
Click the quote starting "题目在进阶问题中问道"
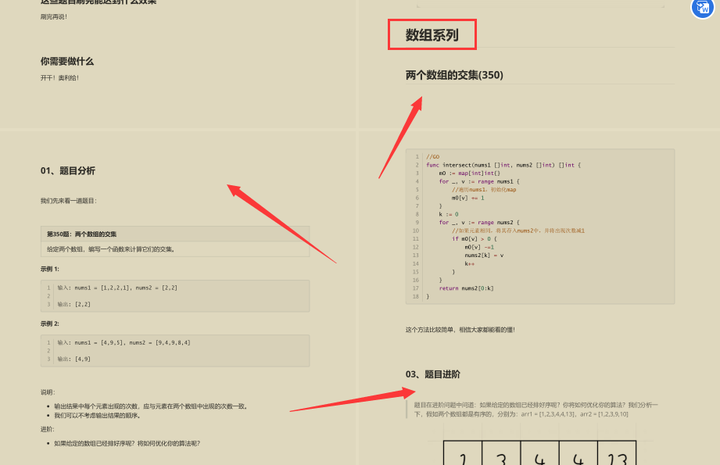535,409
